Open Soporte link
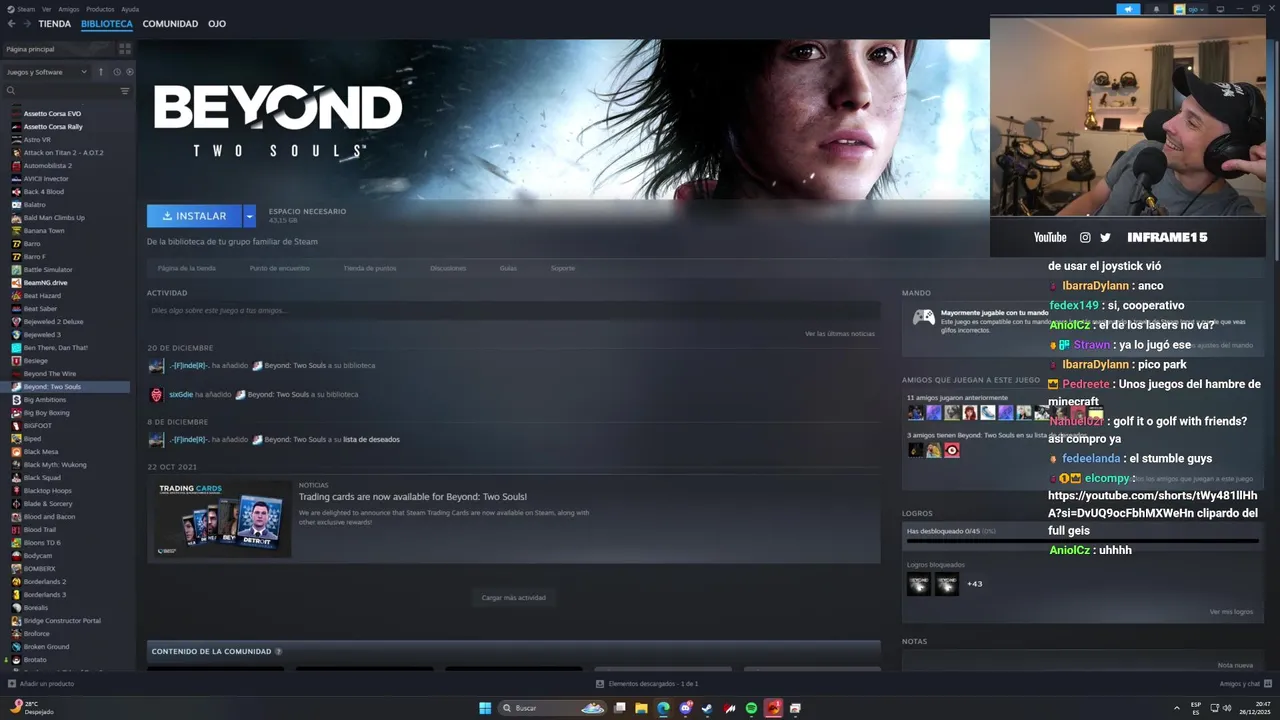 tap(563, 268)
